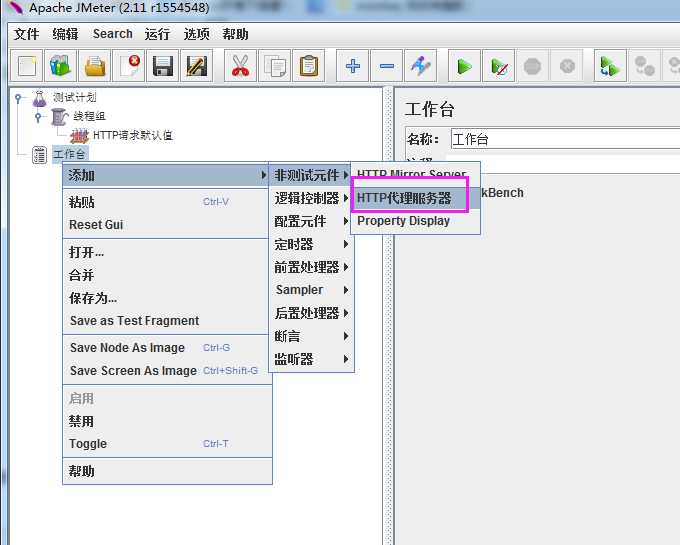Open the 选项 menu
680x545 pixels.
tap(196, 34)
